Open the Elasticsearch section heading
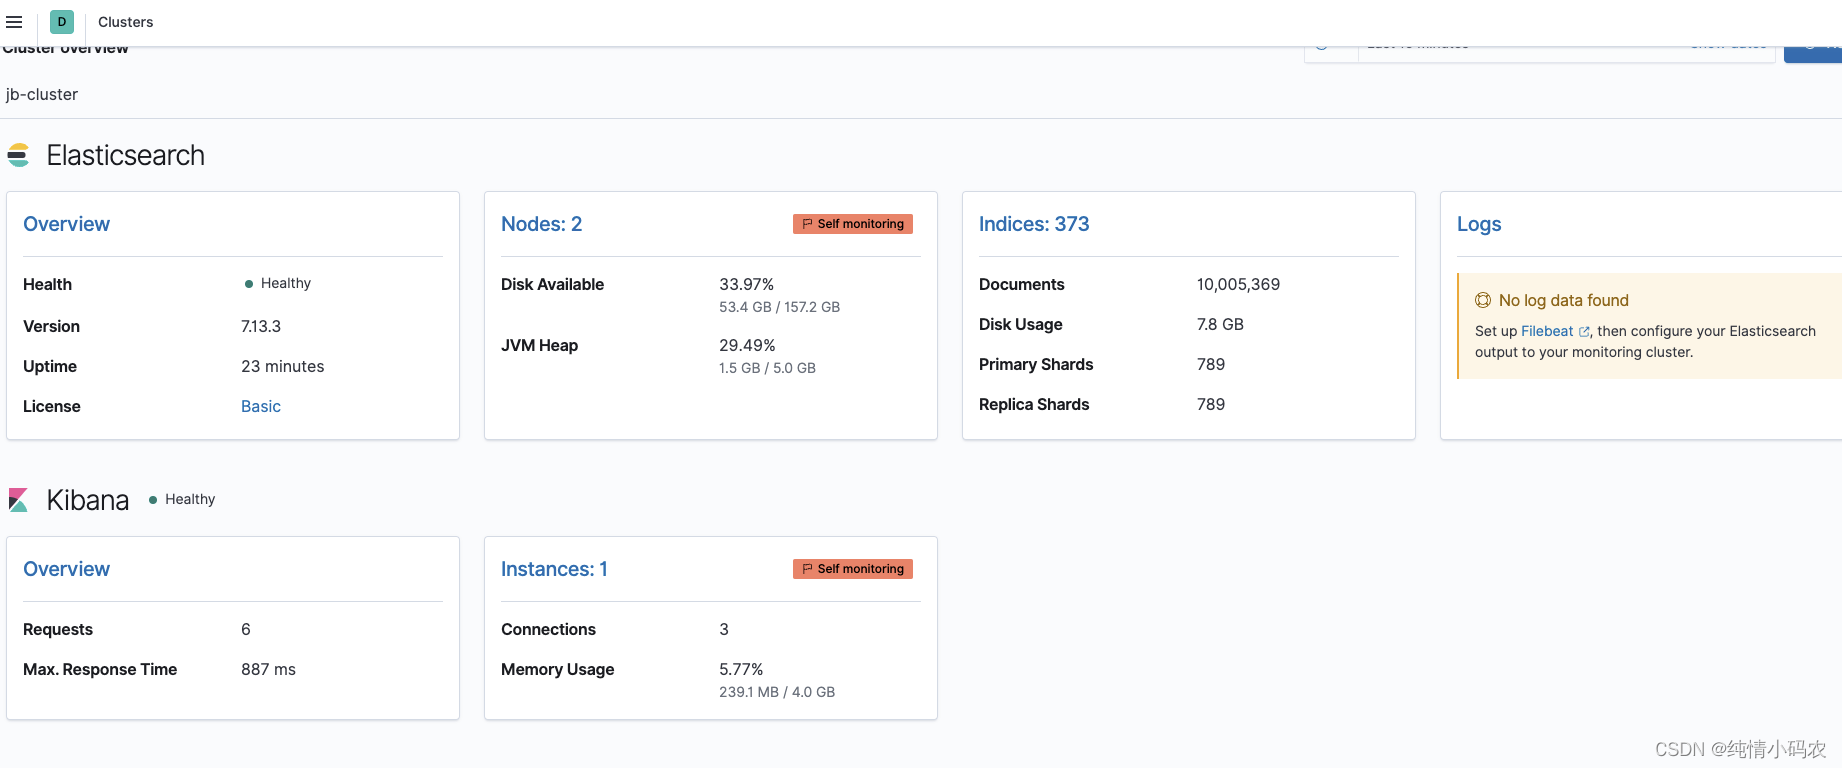The image size is (1842, 768). point(125,155)
